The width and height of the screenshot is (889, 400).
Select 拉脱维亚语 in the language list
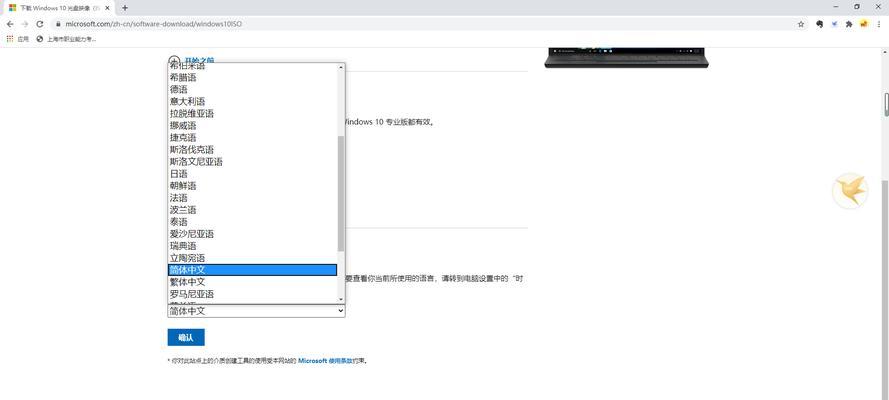click(x=252, y=113)
